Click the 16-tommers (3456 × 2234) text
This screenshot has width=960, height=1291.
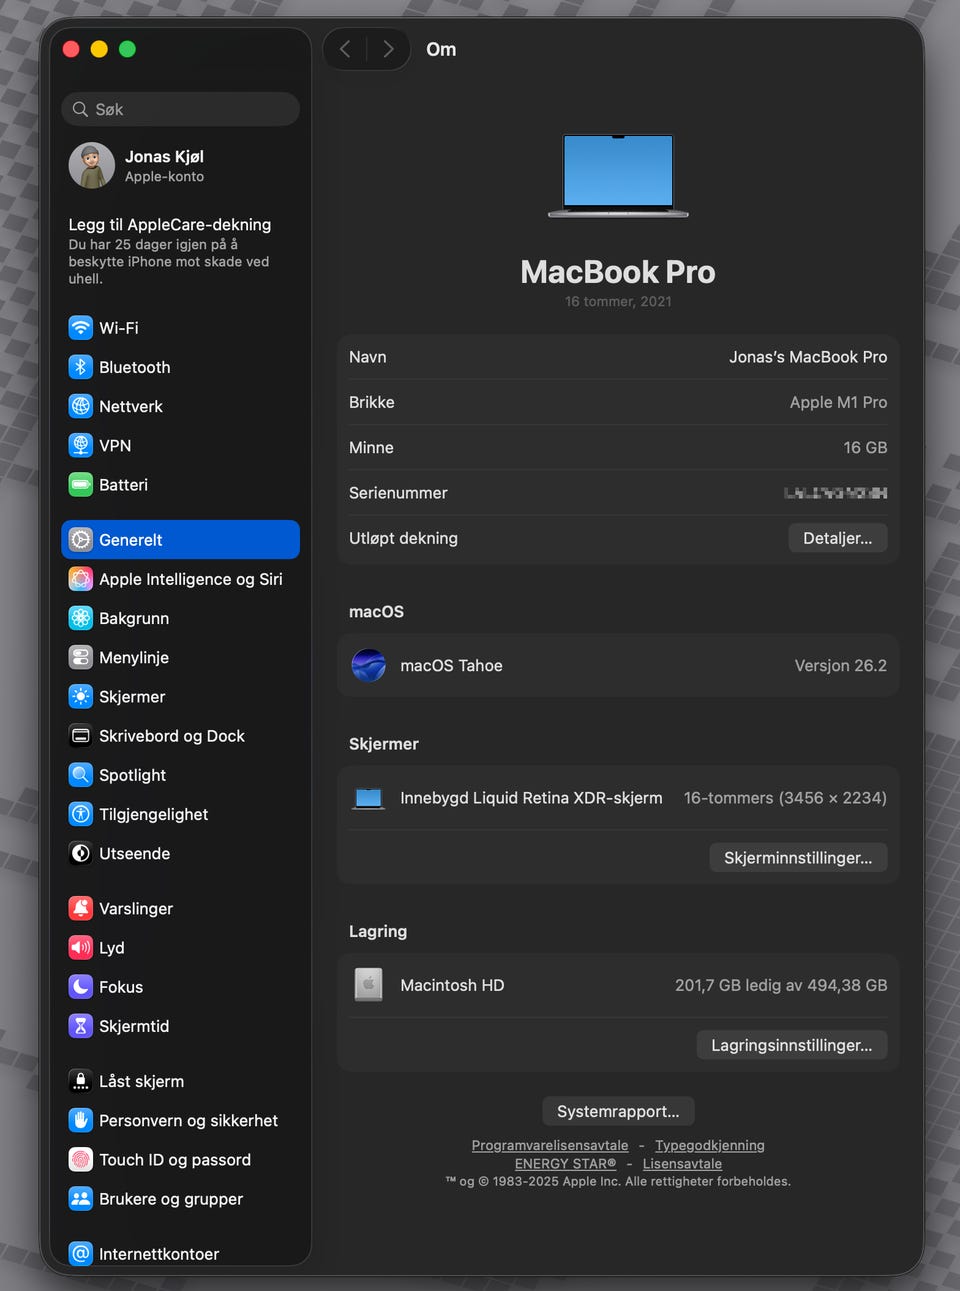pos(785,798)
